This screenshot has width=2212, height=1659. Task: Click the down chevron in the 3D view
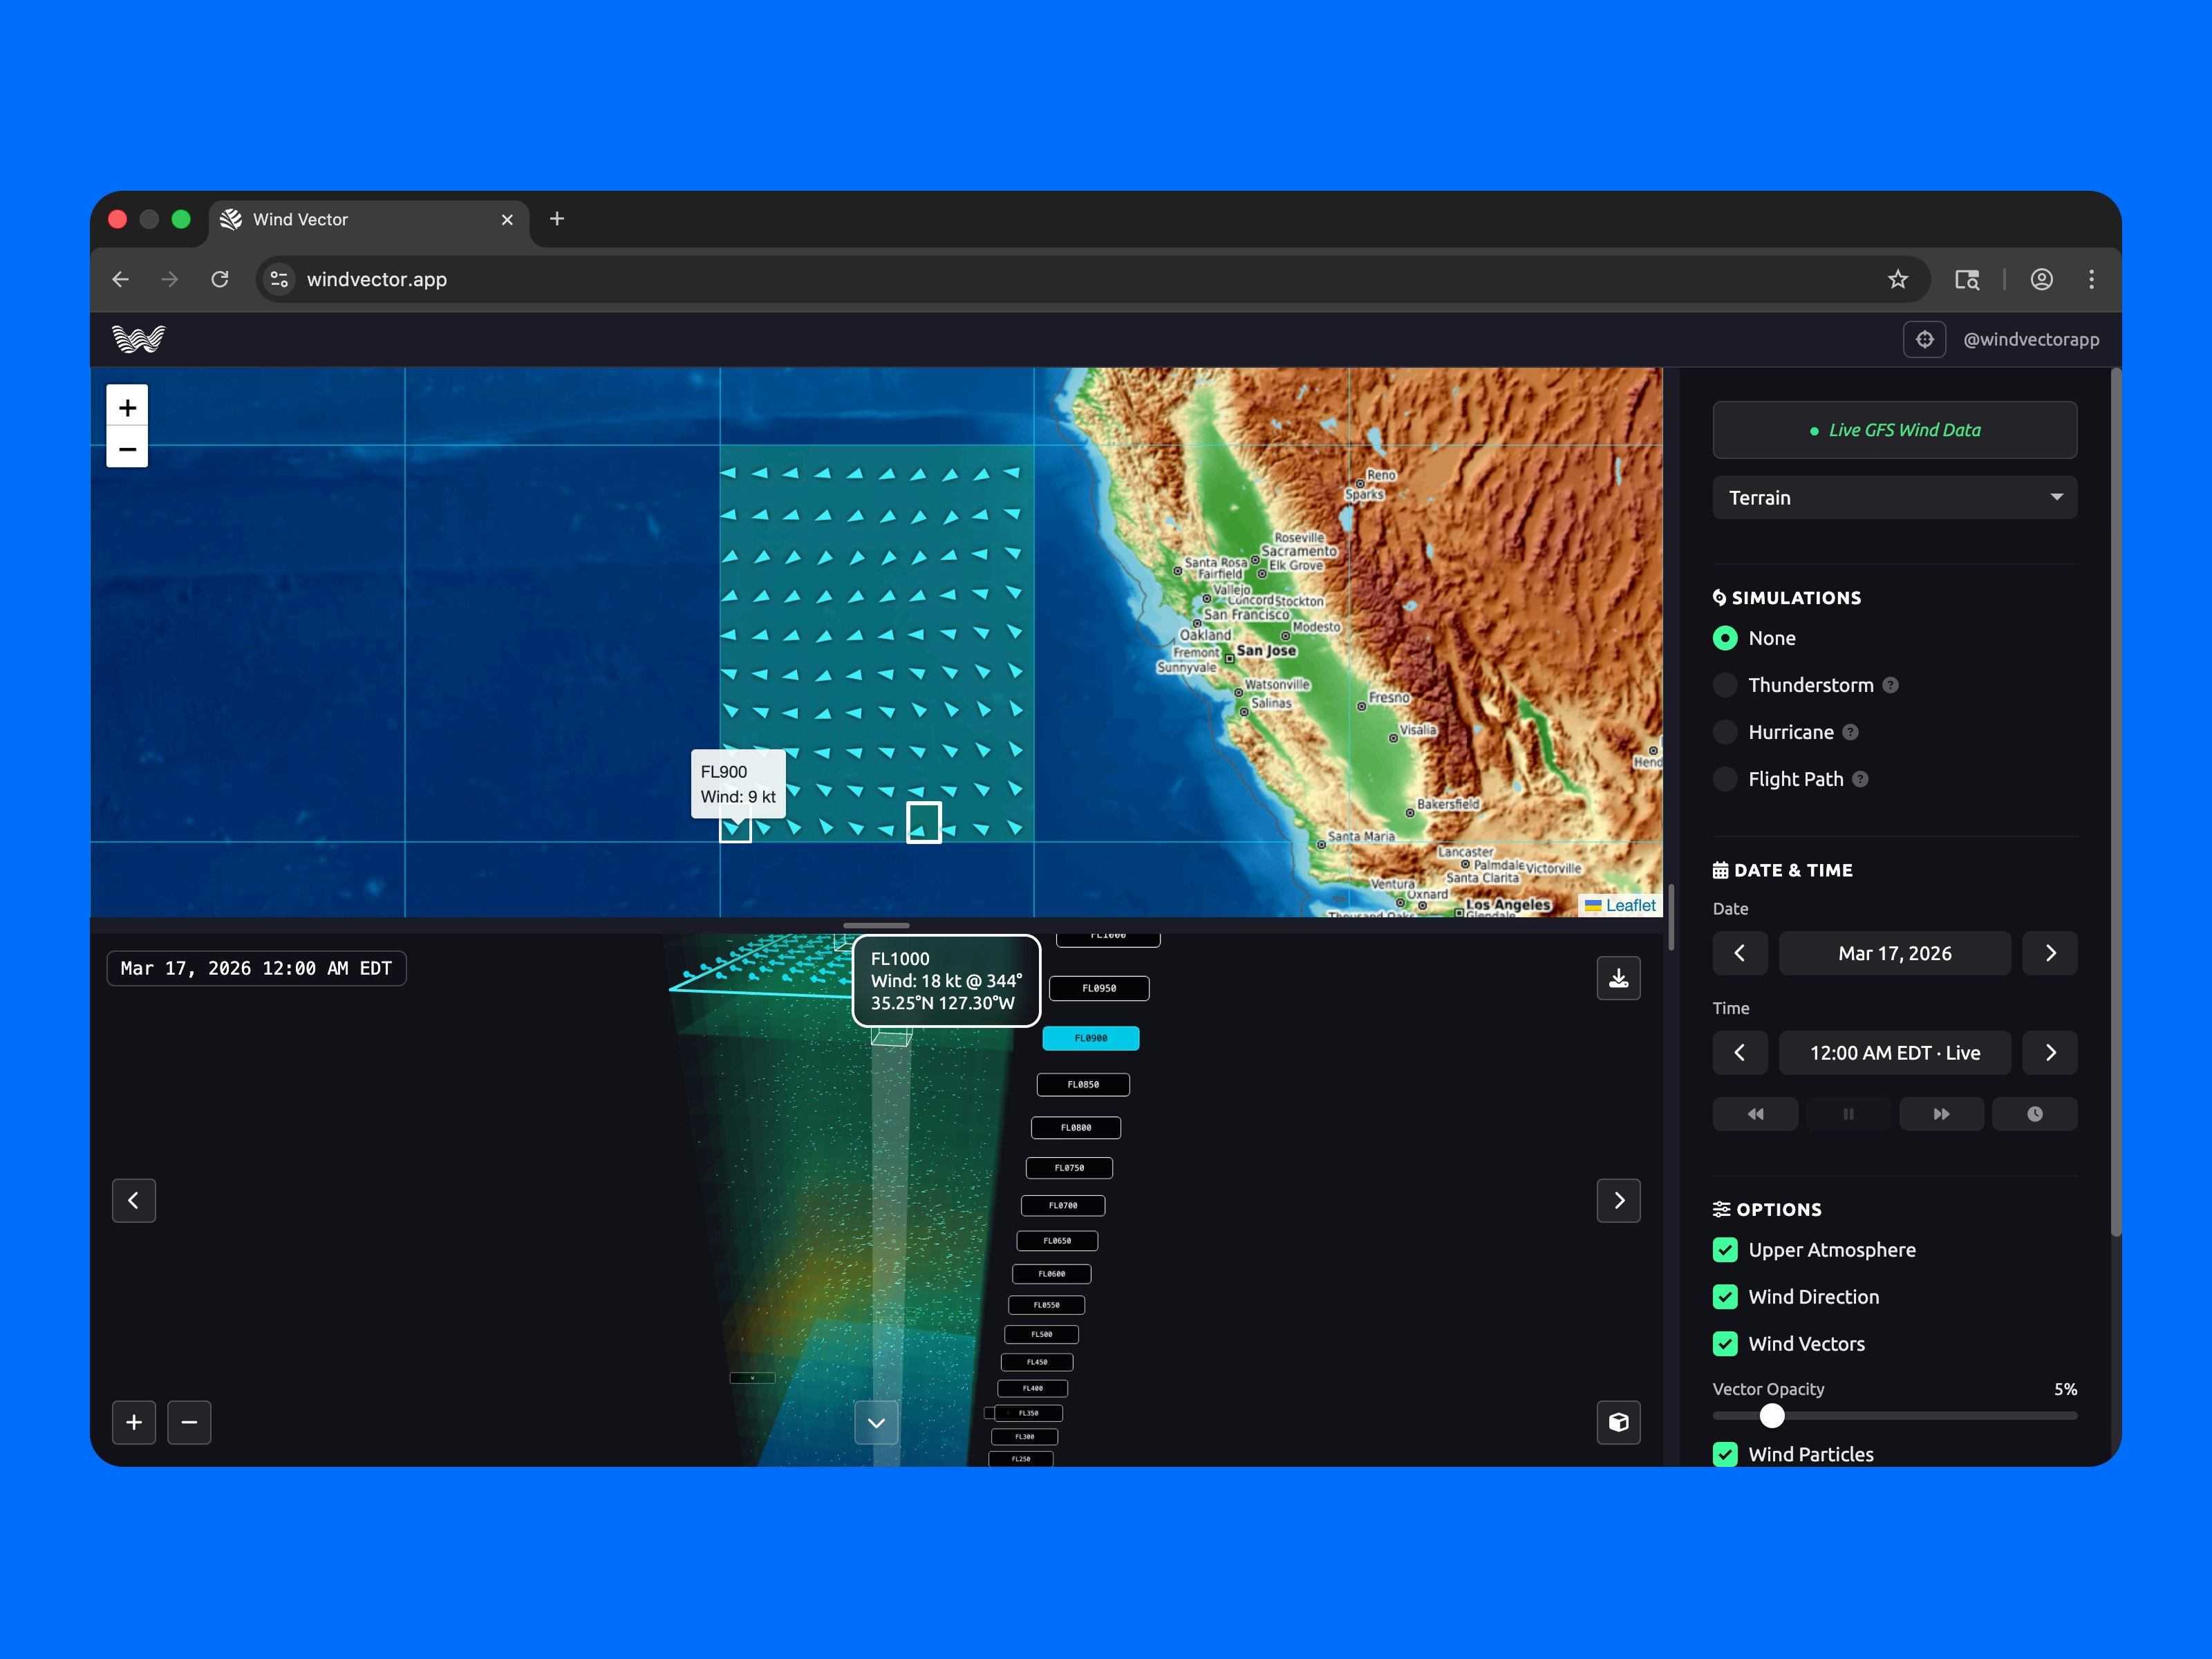point(876,1423)
